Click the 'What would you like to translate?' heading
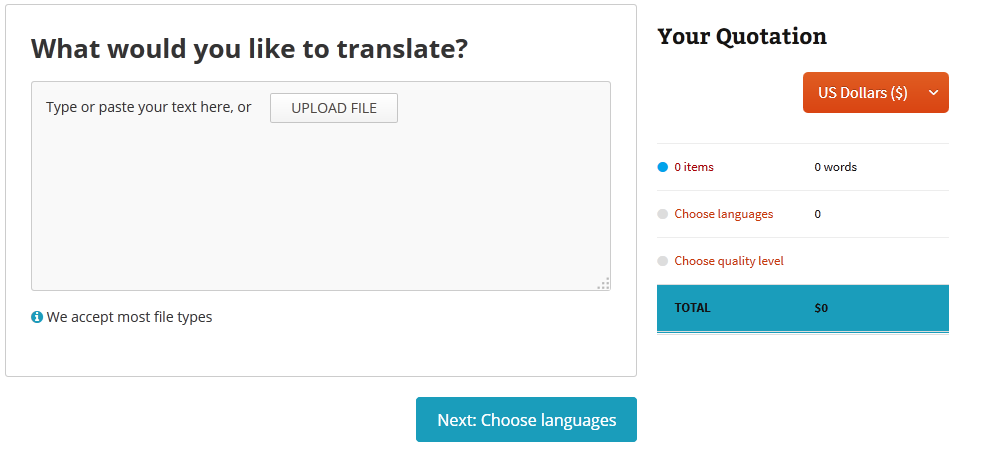This screenshot has width=983, height=457. coord(250,48)
